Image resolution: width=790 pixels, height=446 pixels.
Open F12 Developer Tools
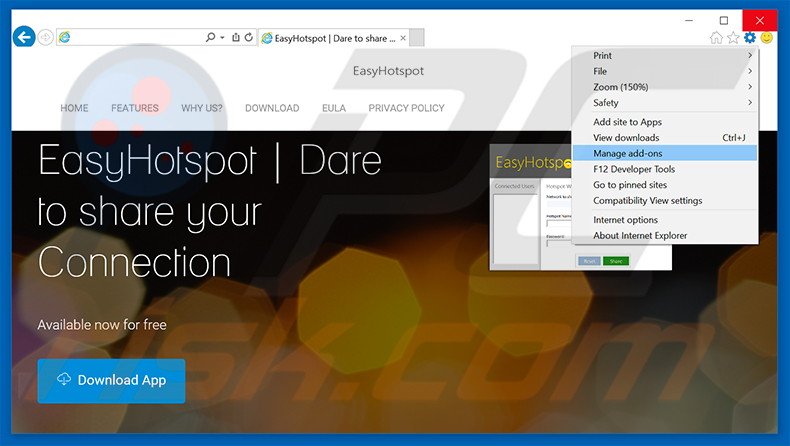665,169
